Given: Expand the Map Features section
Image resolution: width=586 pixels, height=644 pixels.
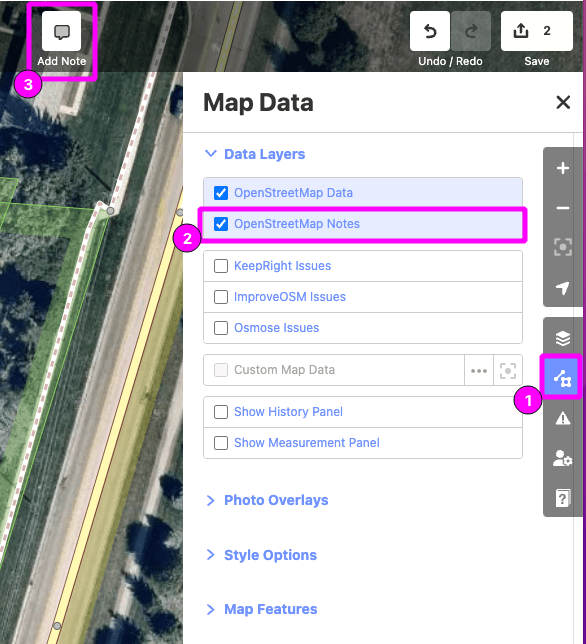Looking at the screenshot, I should click(x=262, y=609).
